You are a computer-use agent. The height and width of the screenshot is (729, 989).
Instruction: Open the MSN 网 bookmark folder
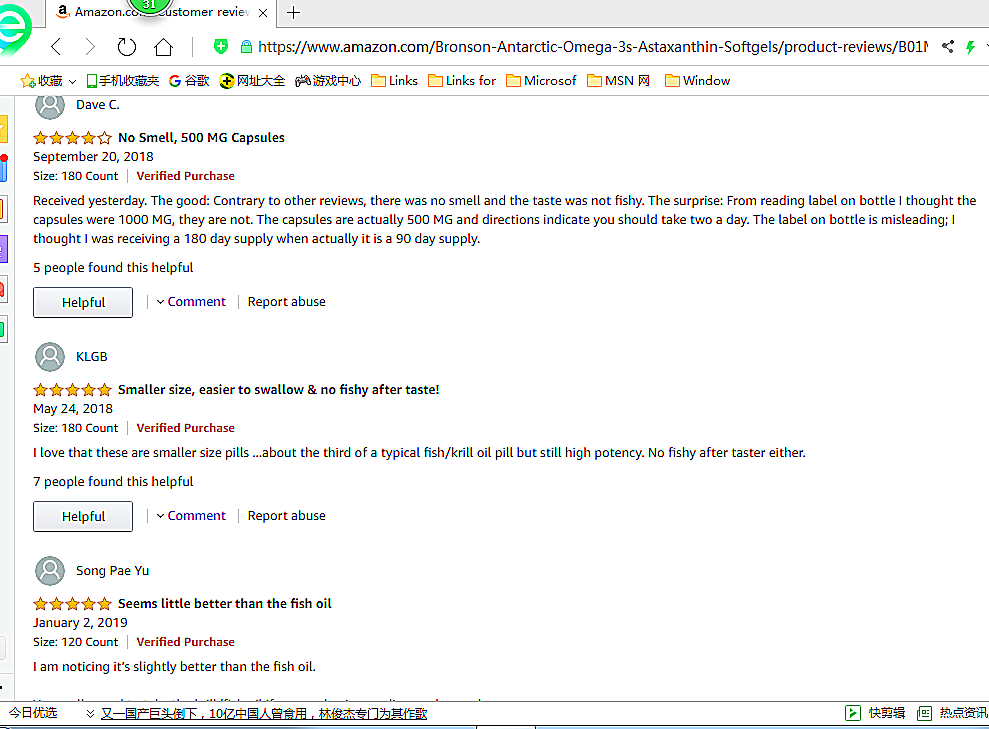pyautogui.click(x=618, y=81)
